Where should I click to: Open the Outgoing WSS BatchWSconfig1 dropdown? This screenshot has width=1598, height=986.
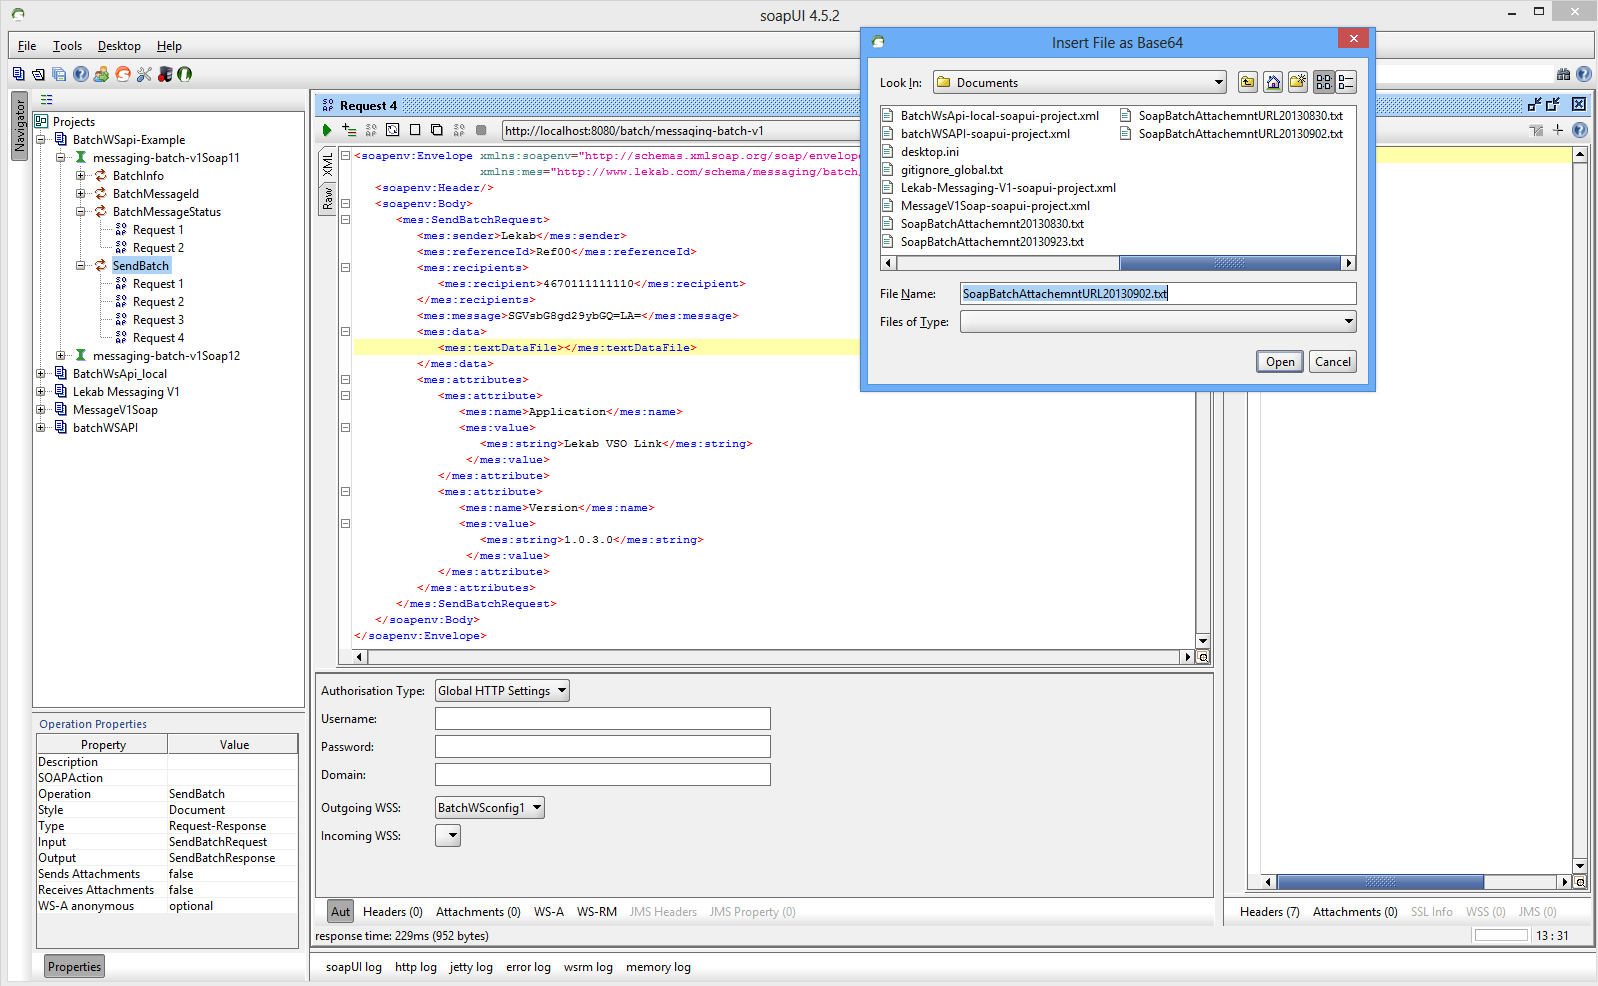(x=490, y=807)
